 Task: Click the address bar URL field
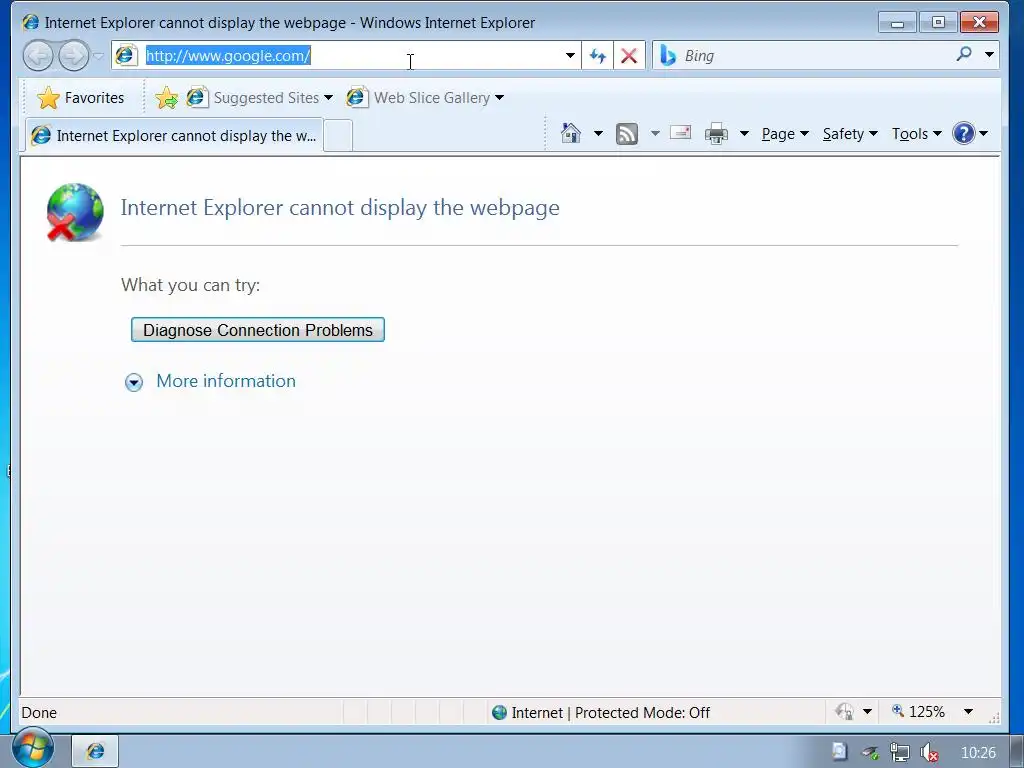(353, 56)
